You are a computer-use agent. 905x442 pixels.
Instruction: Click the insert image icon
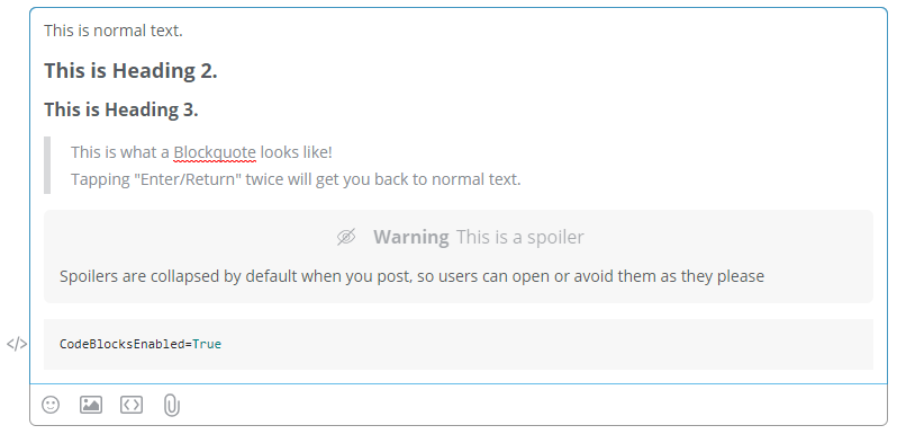(x=91, y=405)
